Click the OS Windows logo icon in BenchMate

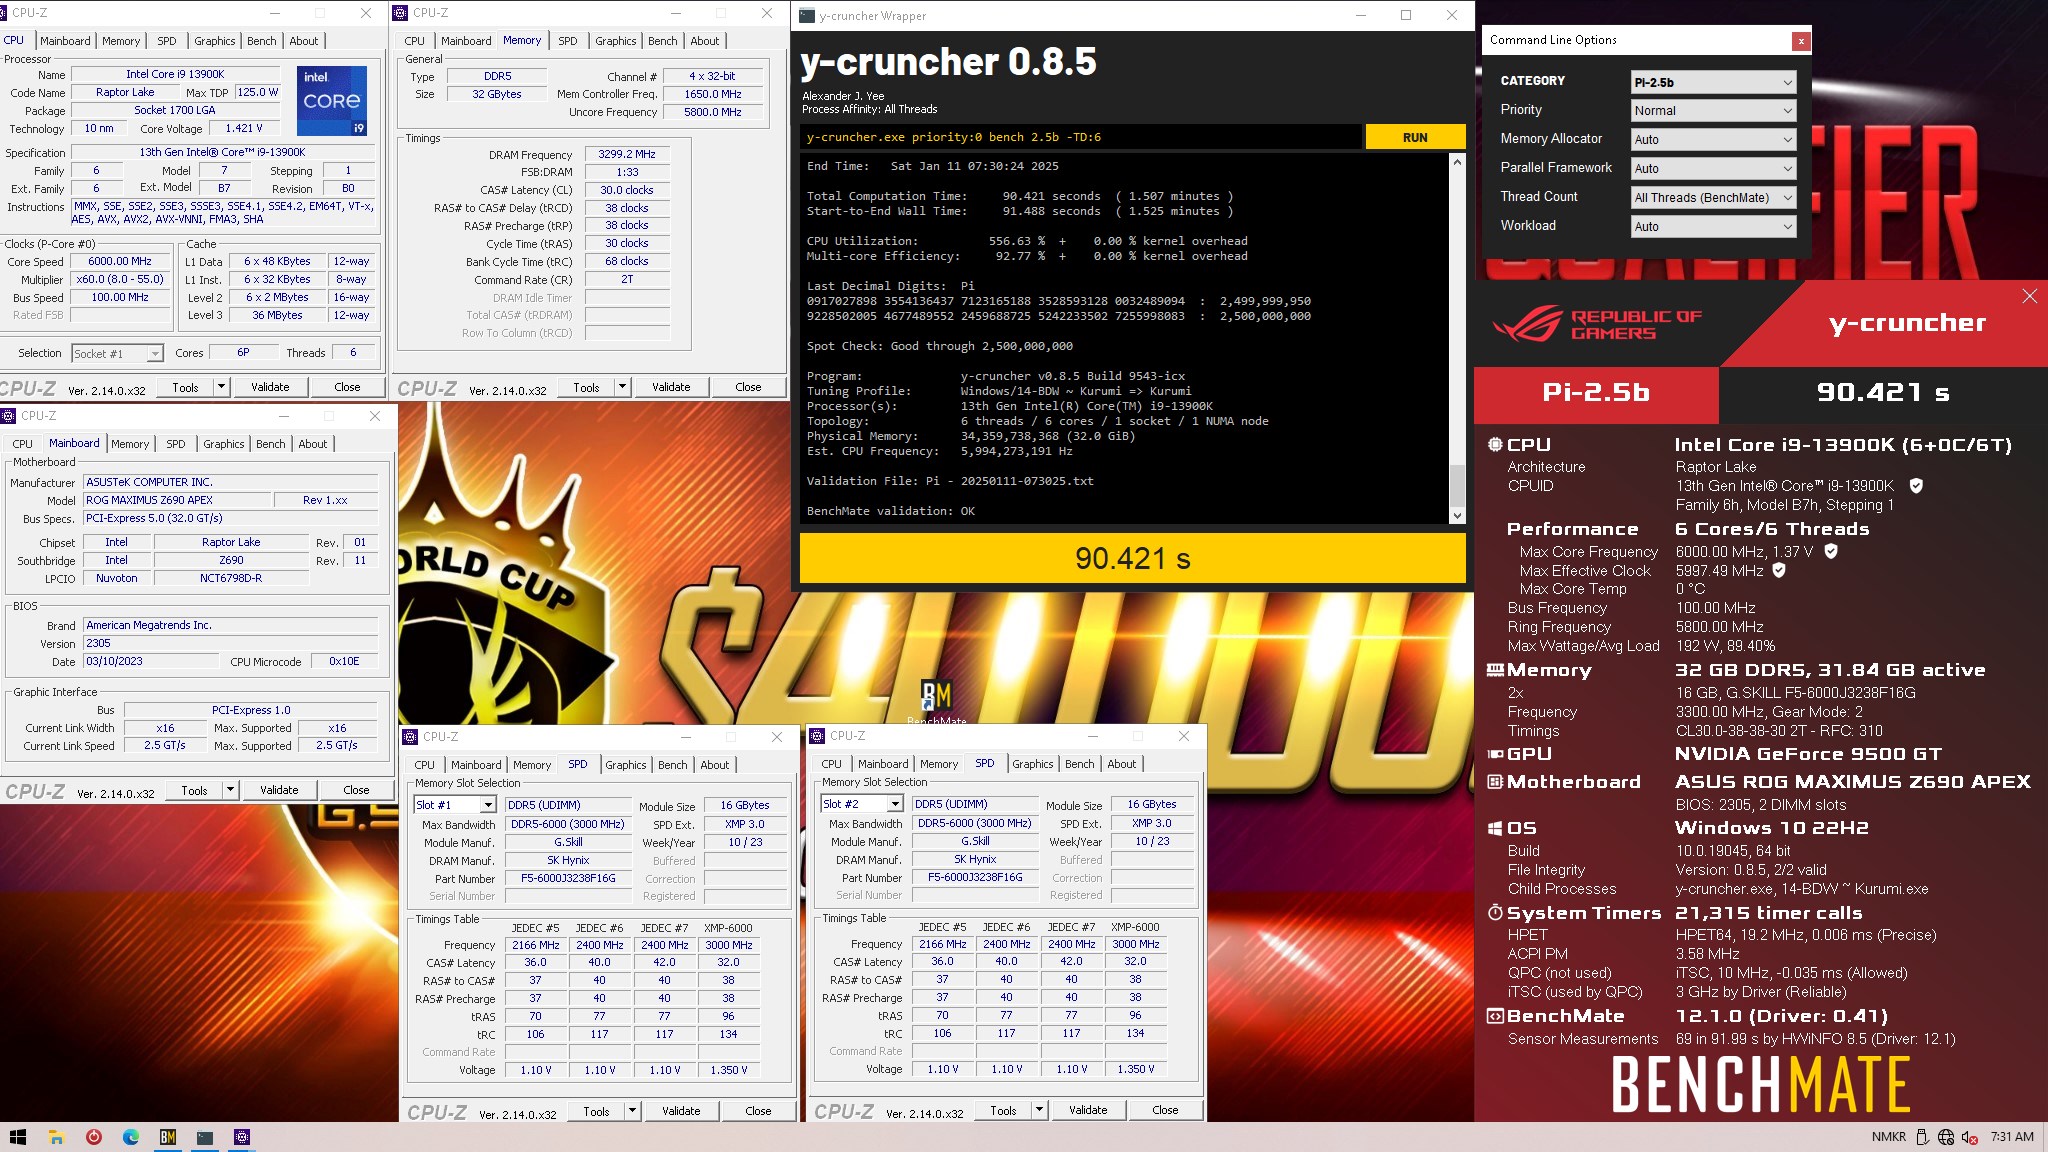coord(1495,828)
